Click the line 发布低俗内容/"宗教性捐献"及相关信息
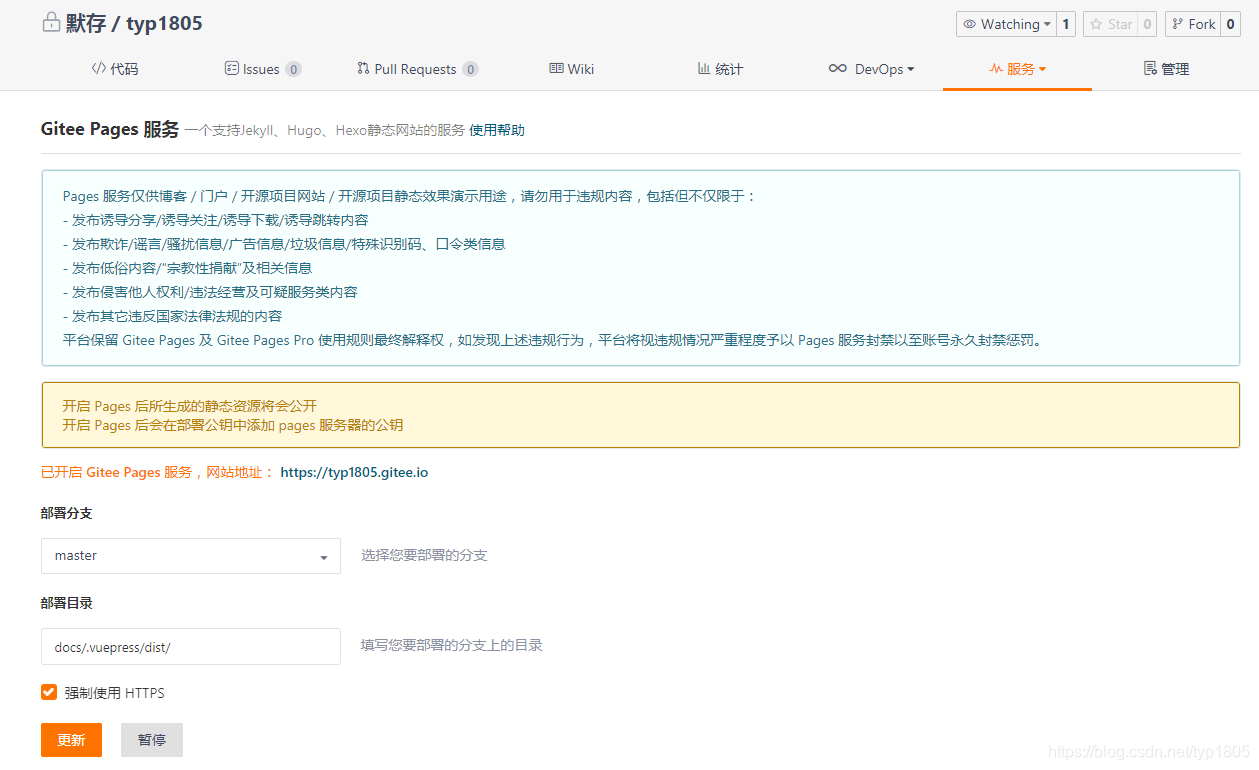1259x770 pixels. point(187,268)
